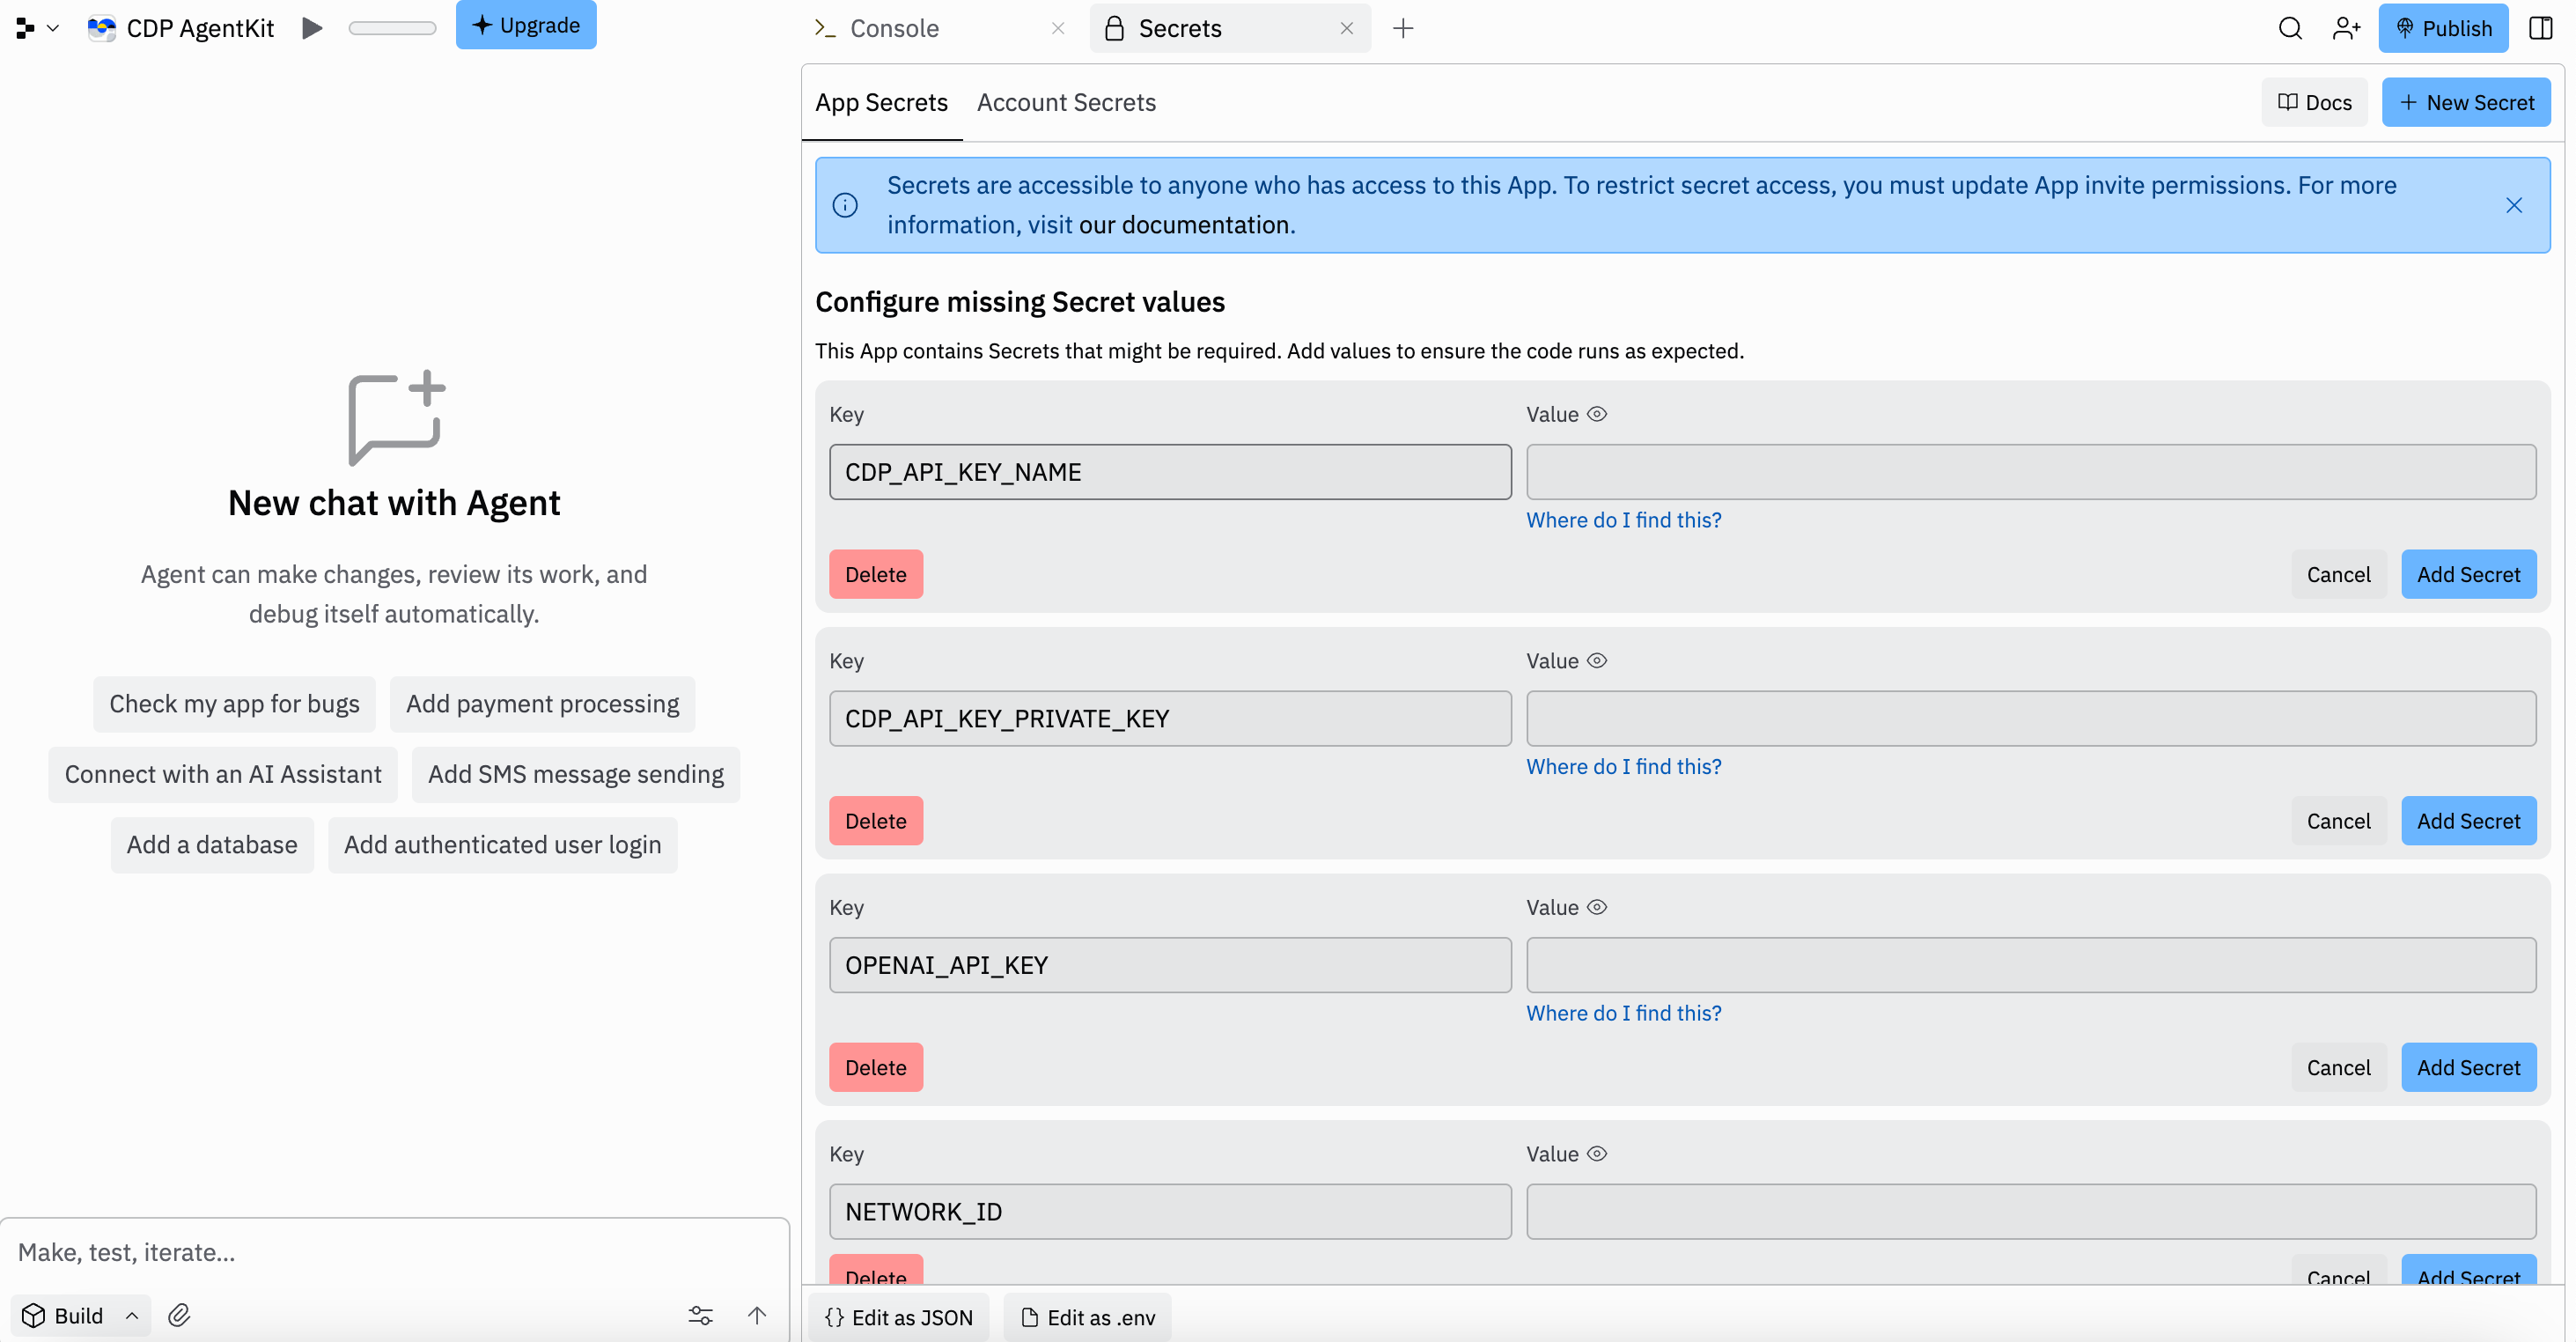Click the attach file paperclip icon
The width and height of the screenshot is (2576, 1342).
(179, 1315)
